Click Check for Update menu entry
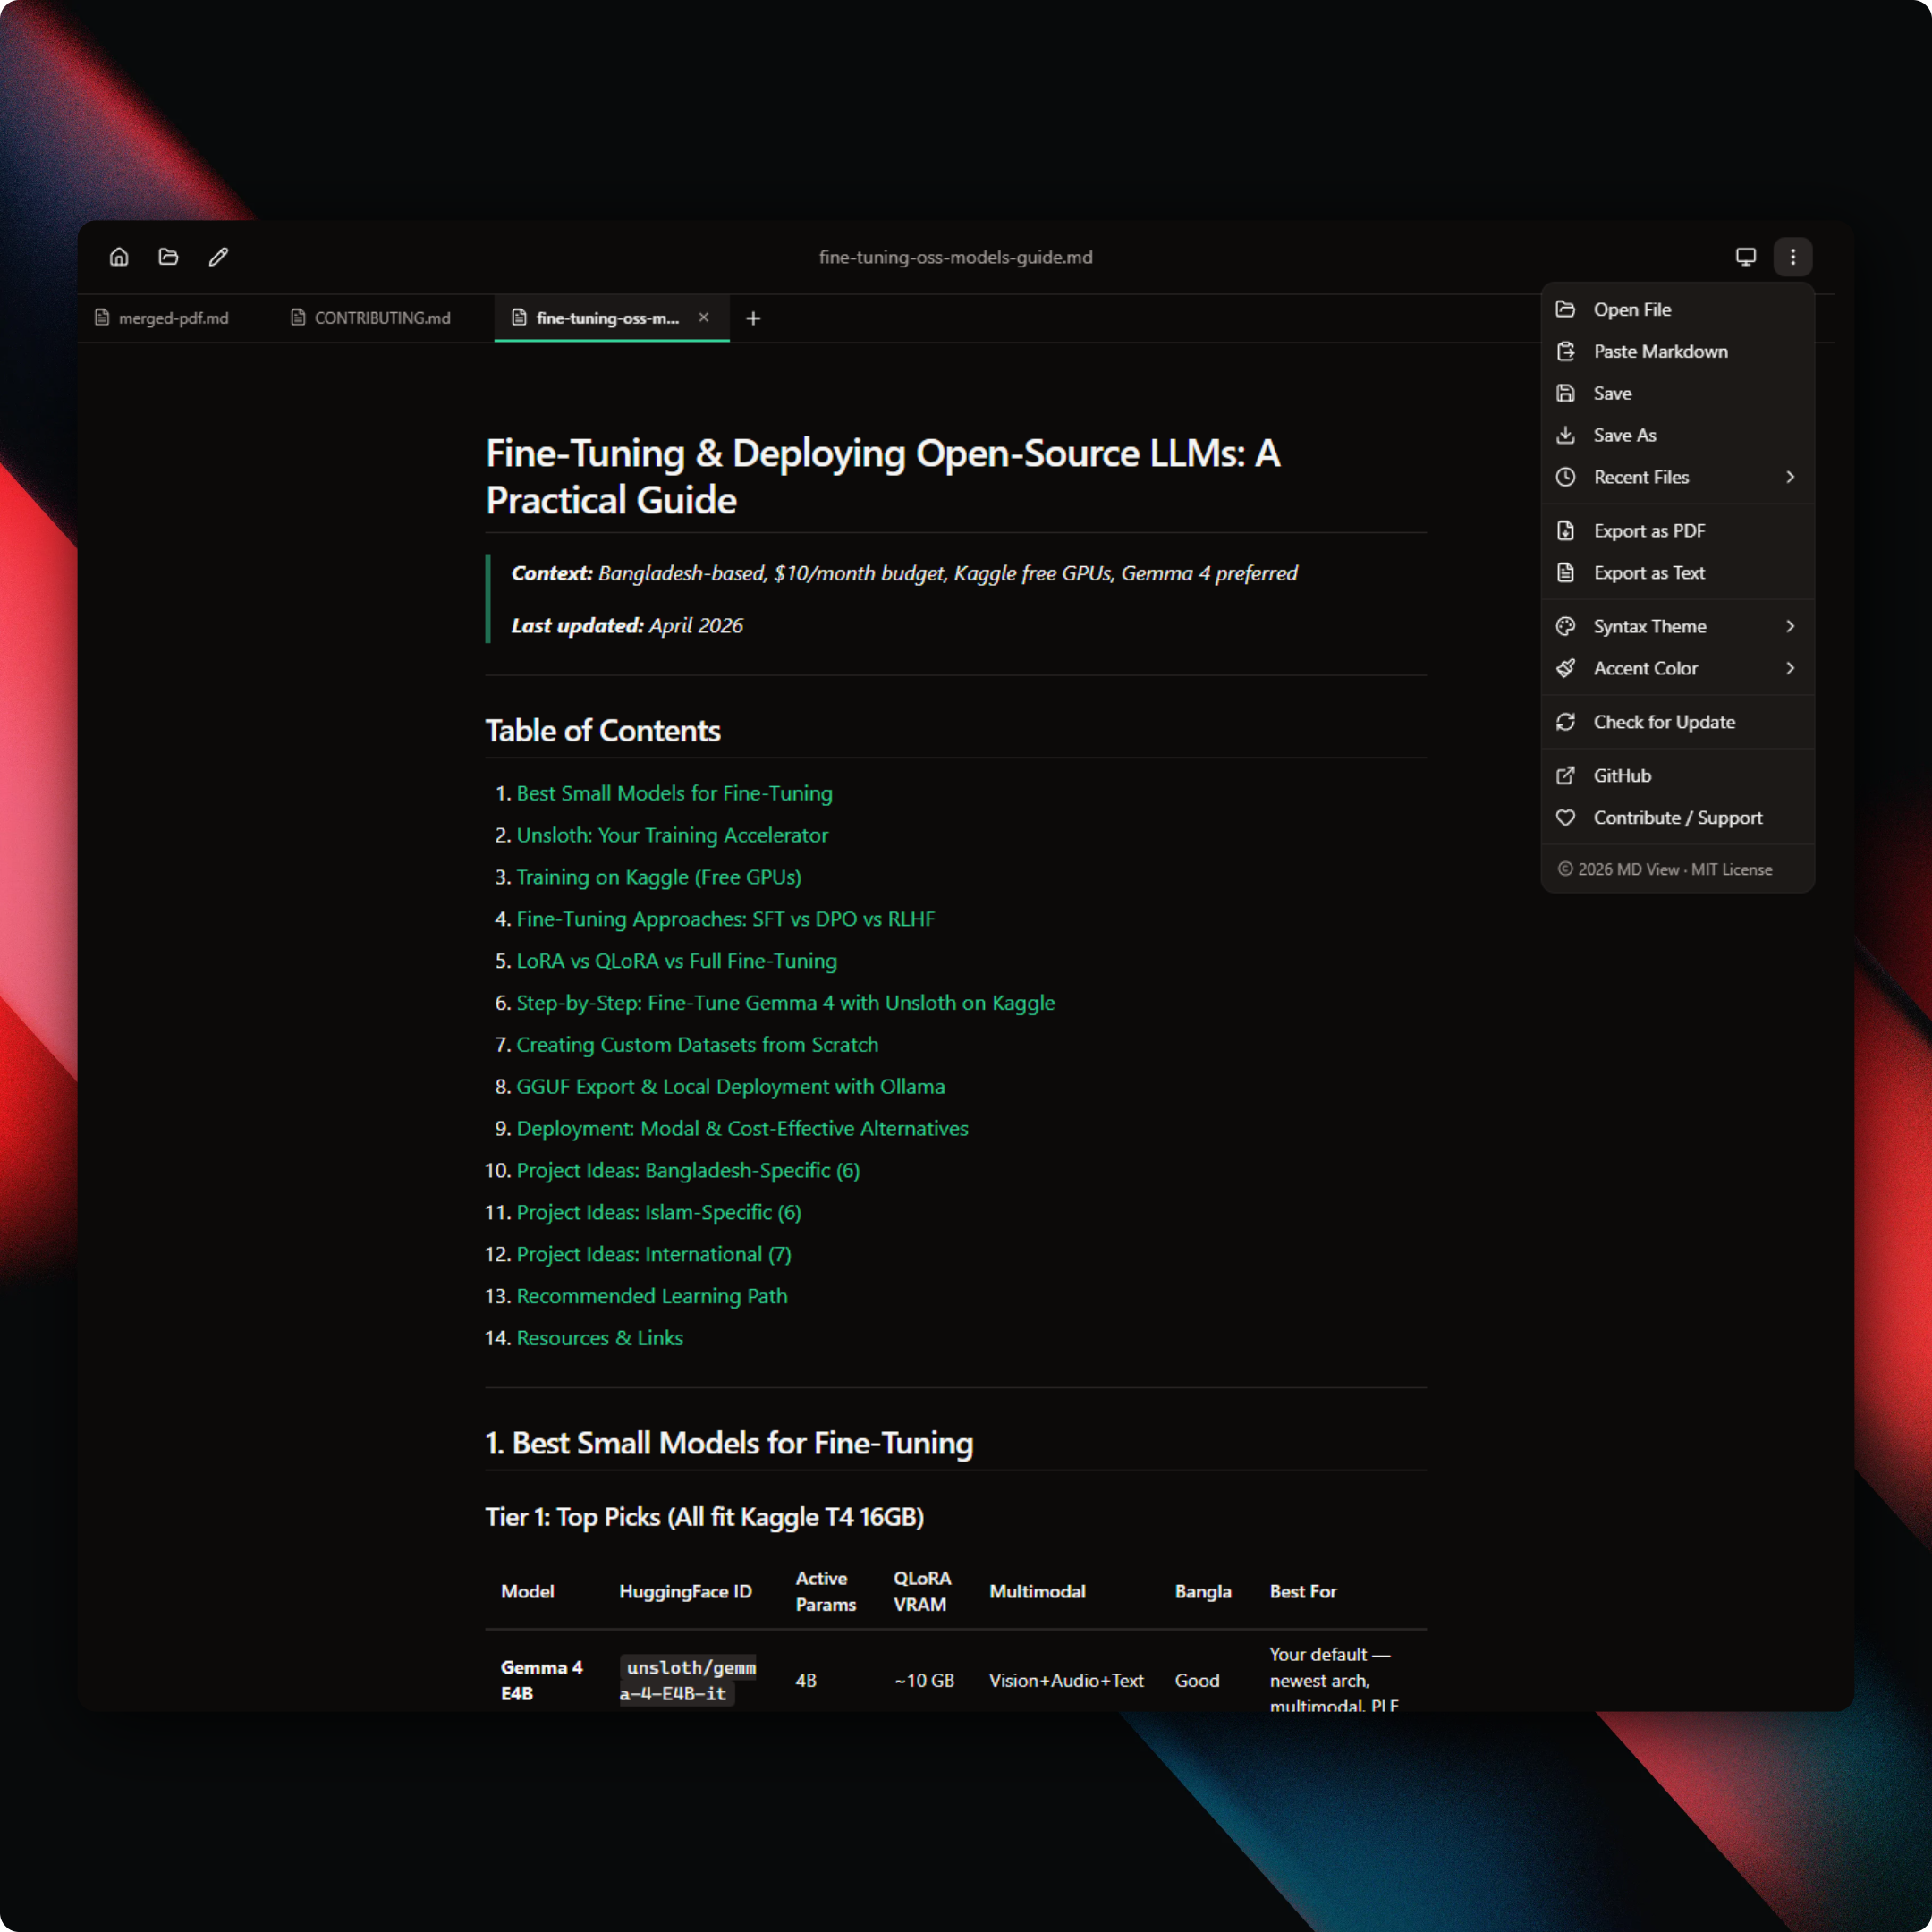Screen dimensions: 1932x1932 1663,722
